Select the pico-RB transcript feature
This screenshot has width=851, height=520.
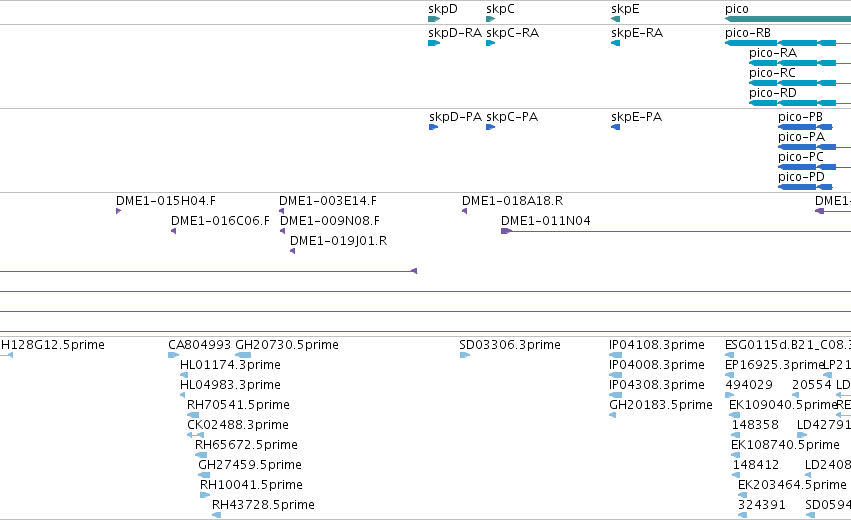(788, 43)
